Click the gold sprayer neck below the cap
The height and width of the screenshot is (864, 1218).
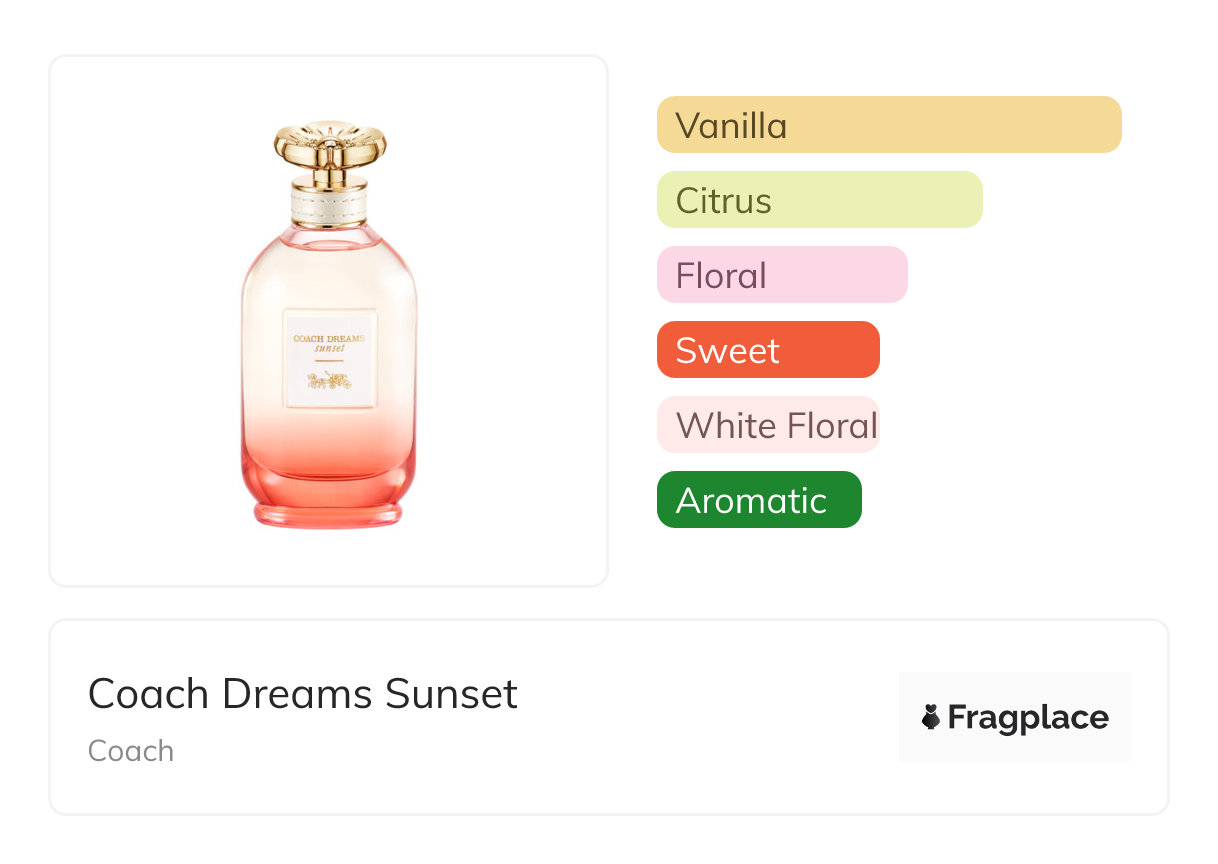(330, 179)
